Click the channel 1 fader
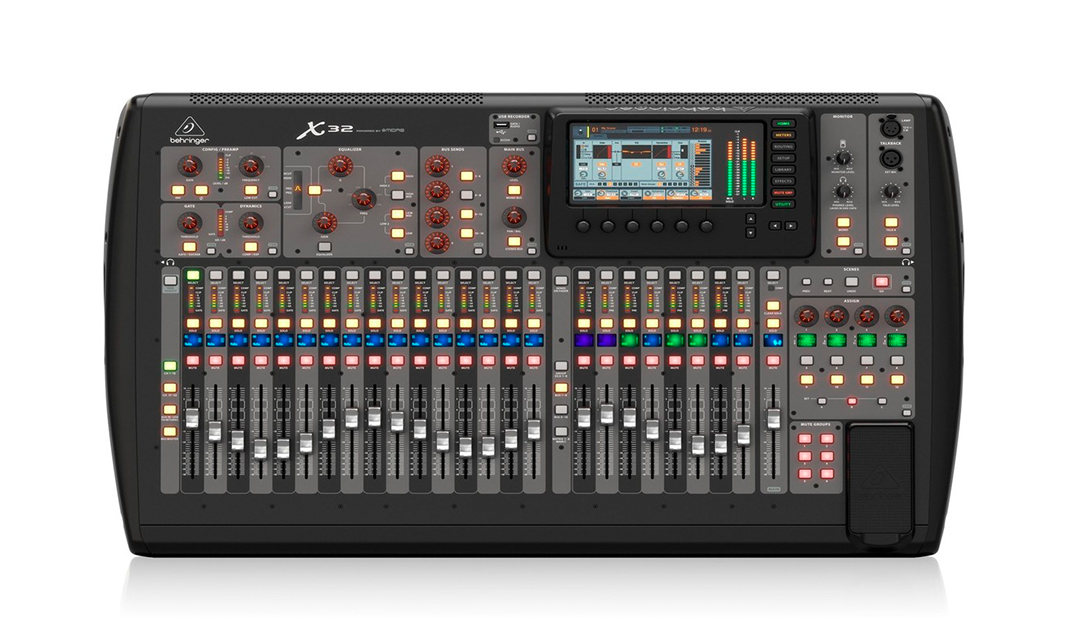Viewport: 1067px width, 640px height. (193, 418)
